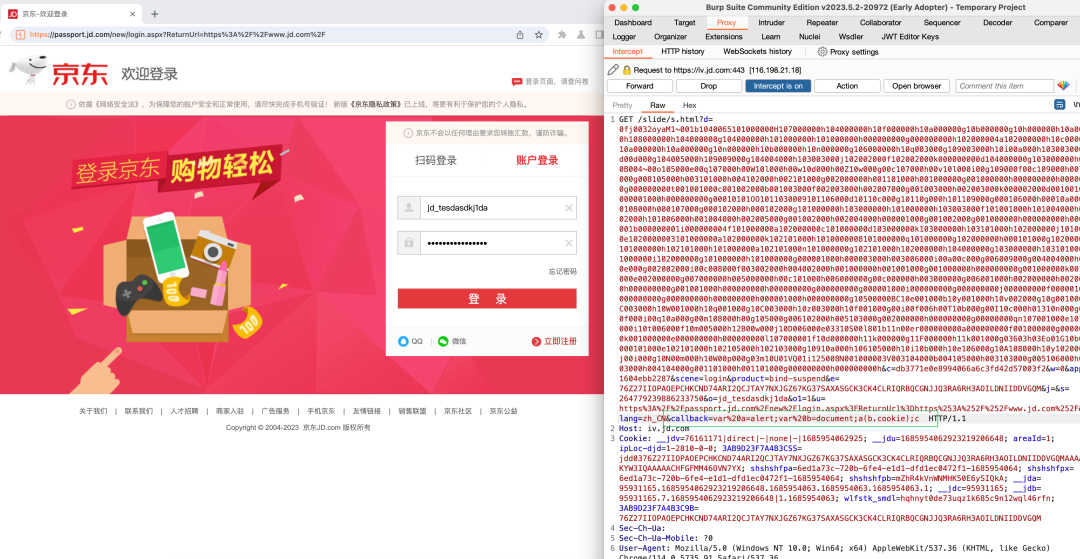Click the 忘记密码 forgot password link
Image resolution: width=1080 pixels, height=559 pixels.
click(x=563, y=271)
